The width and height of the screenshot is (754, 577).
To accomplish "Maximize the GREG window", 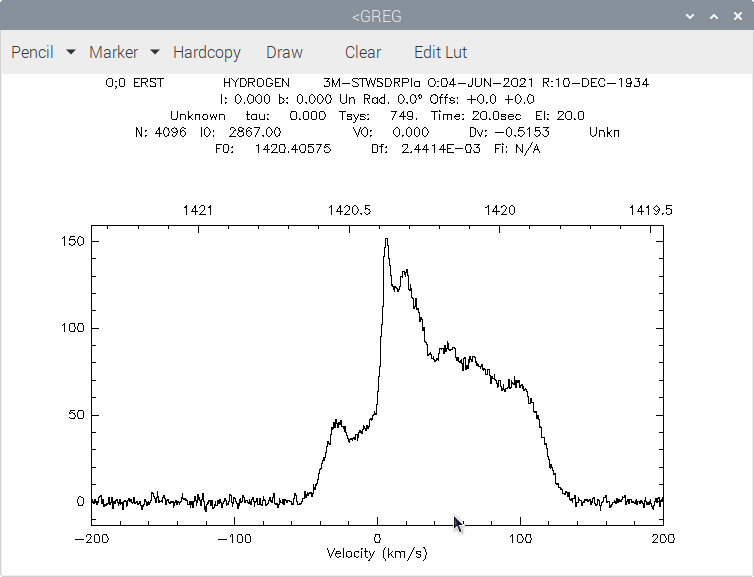I will coord(714,16).
